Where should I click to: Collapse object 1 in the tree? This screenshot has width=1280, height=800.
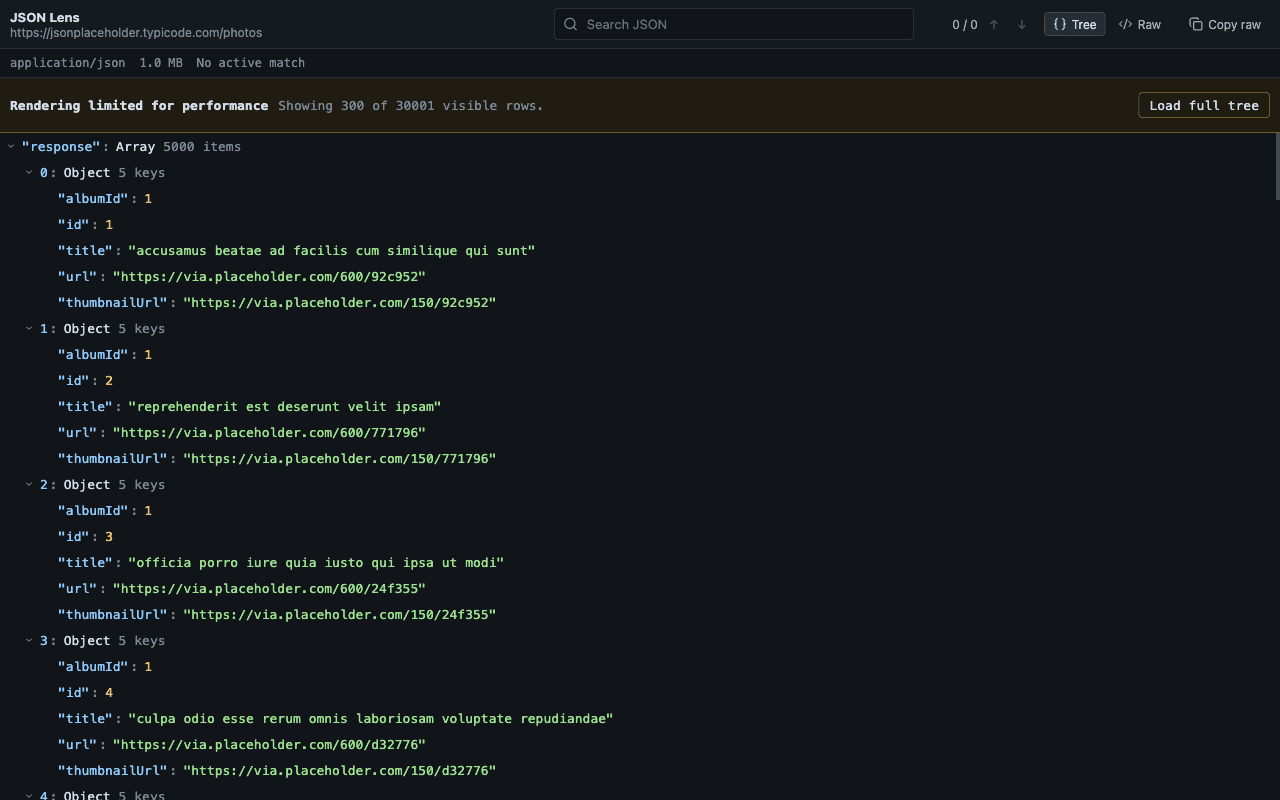point(29,328)
